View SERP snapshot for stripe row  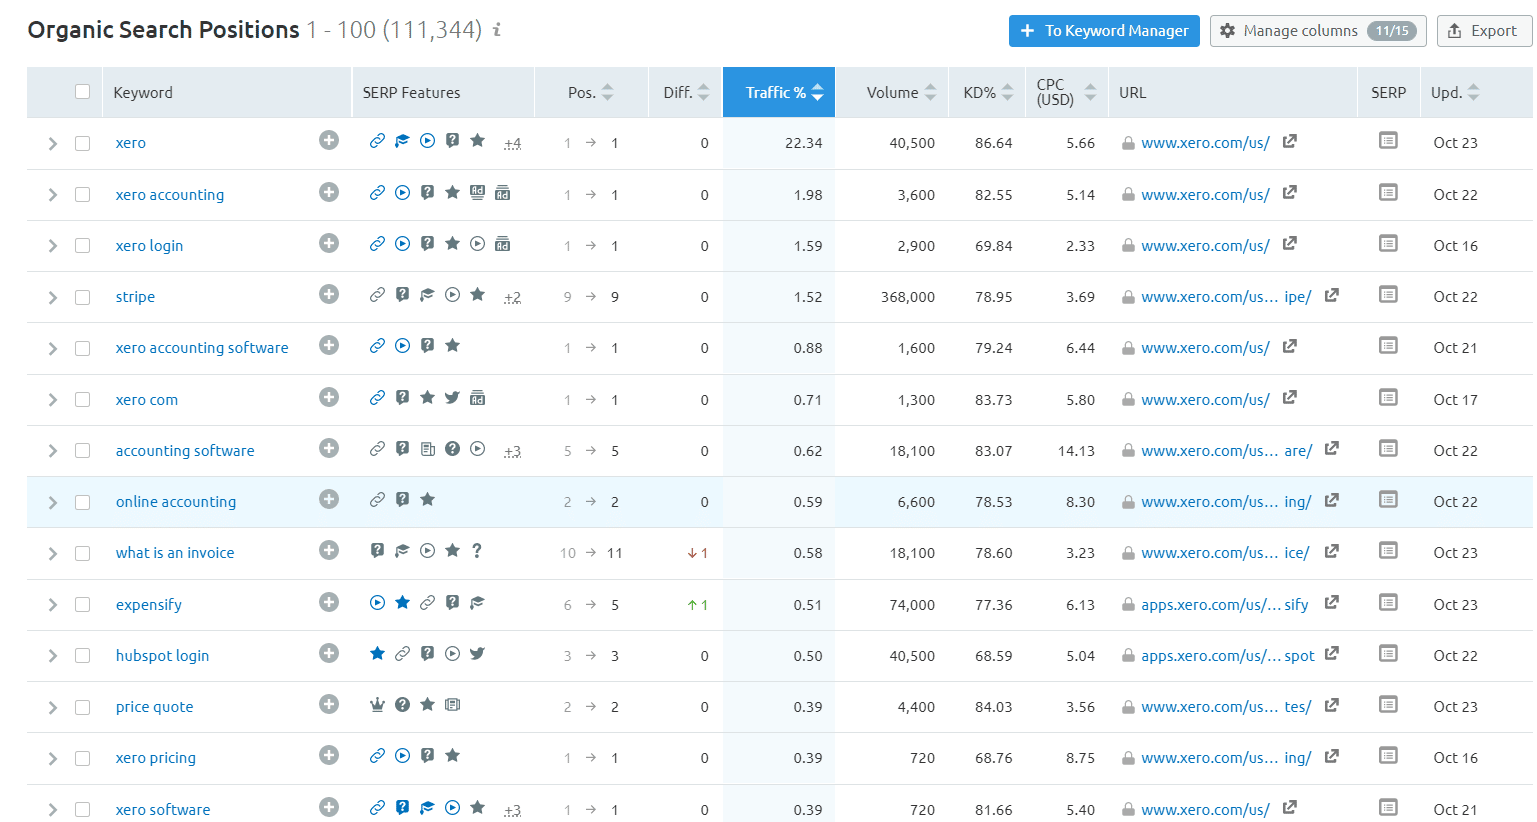[1388, 294]
